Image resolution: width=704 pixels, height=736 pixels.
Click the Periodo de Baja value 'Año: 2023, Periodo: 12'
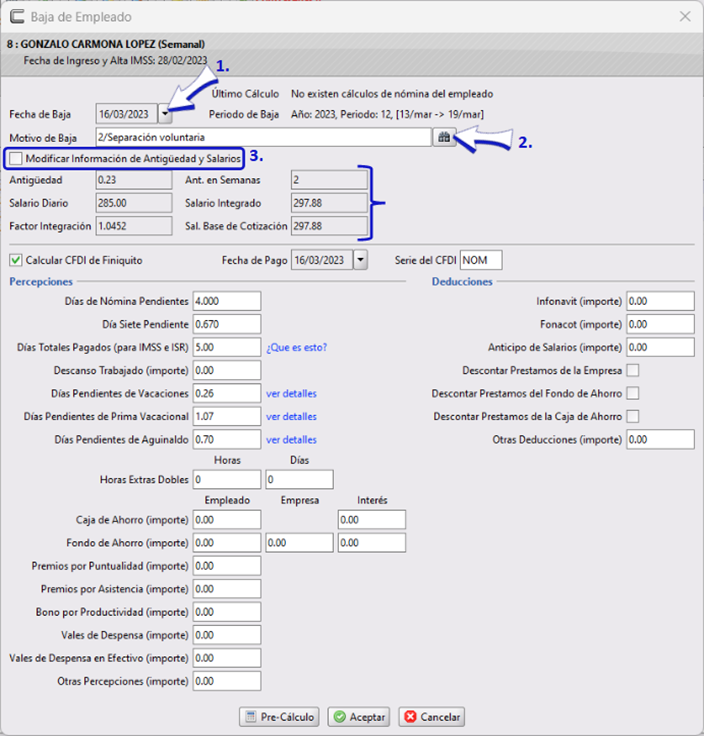(342, 114)
